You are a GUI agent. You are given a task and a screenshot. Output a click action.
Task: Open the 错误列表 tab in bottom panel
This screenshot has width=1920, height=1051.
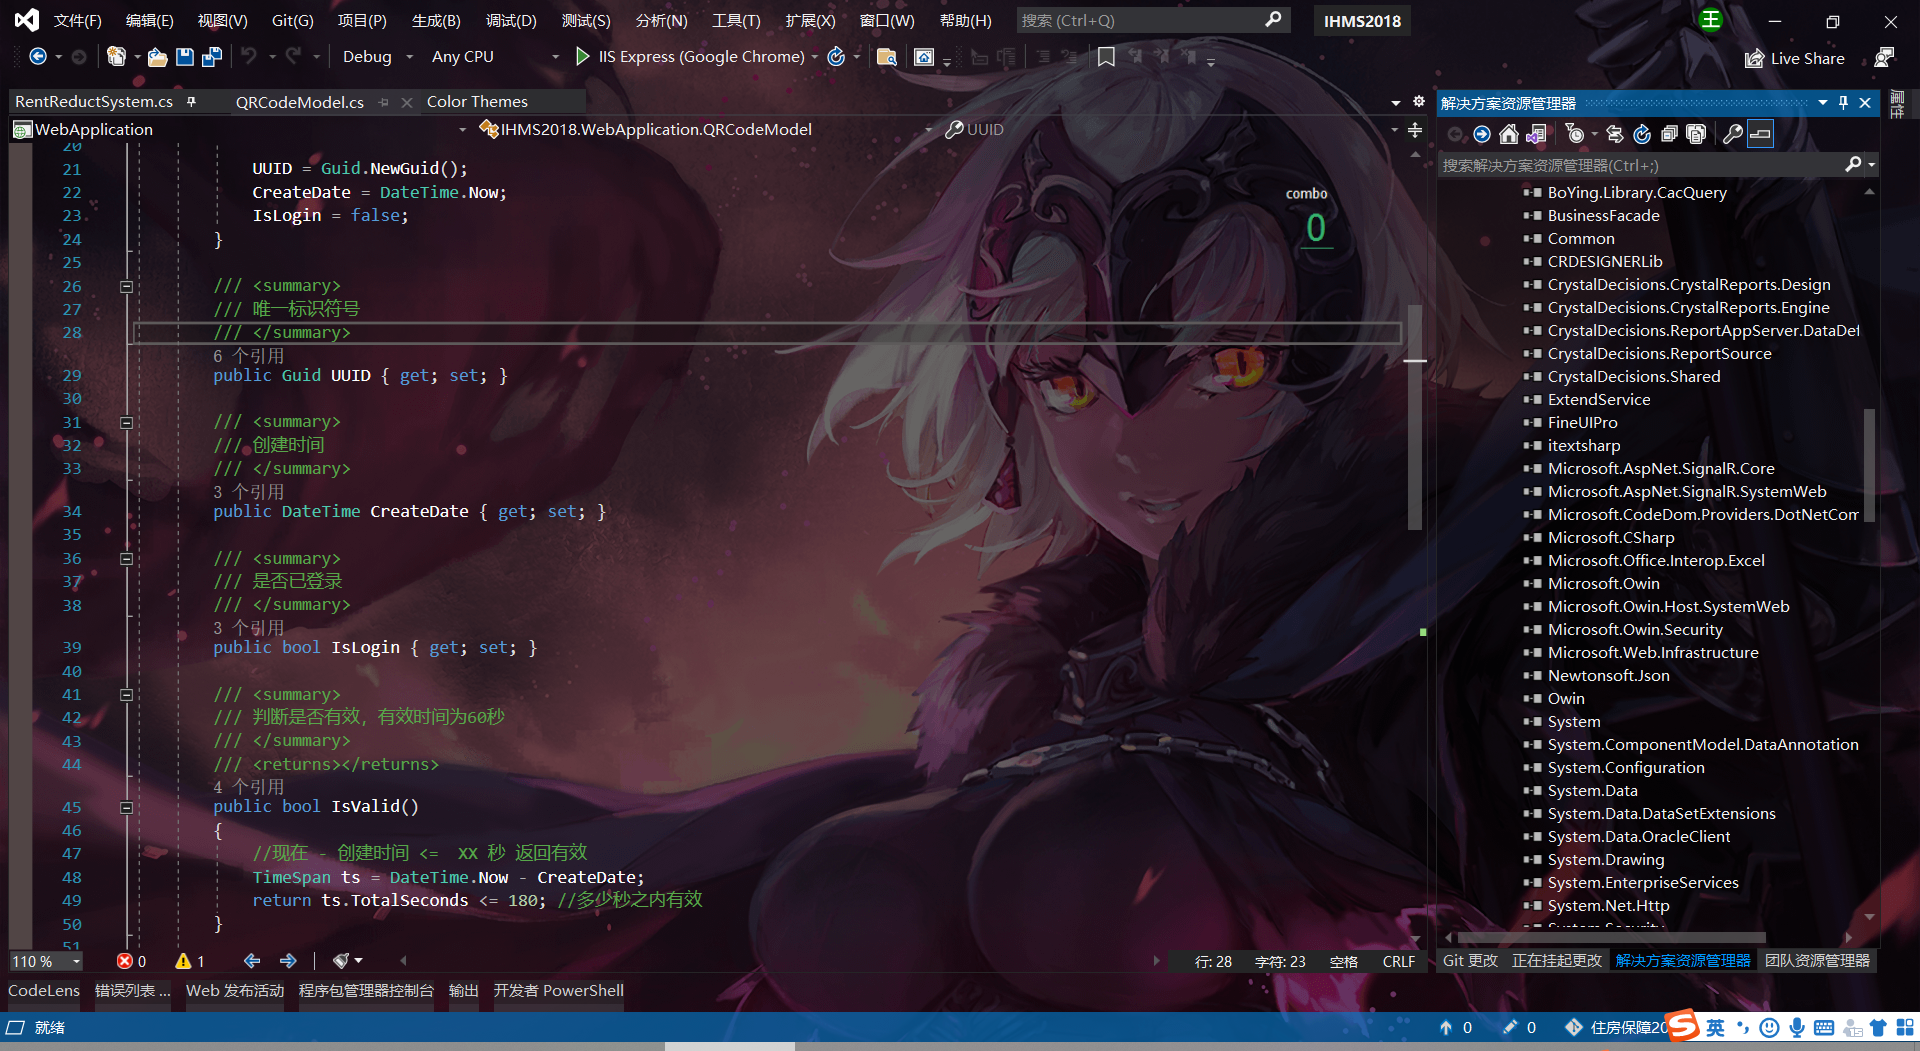click(132, 990)
